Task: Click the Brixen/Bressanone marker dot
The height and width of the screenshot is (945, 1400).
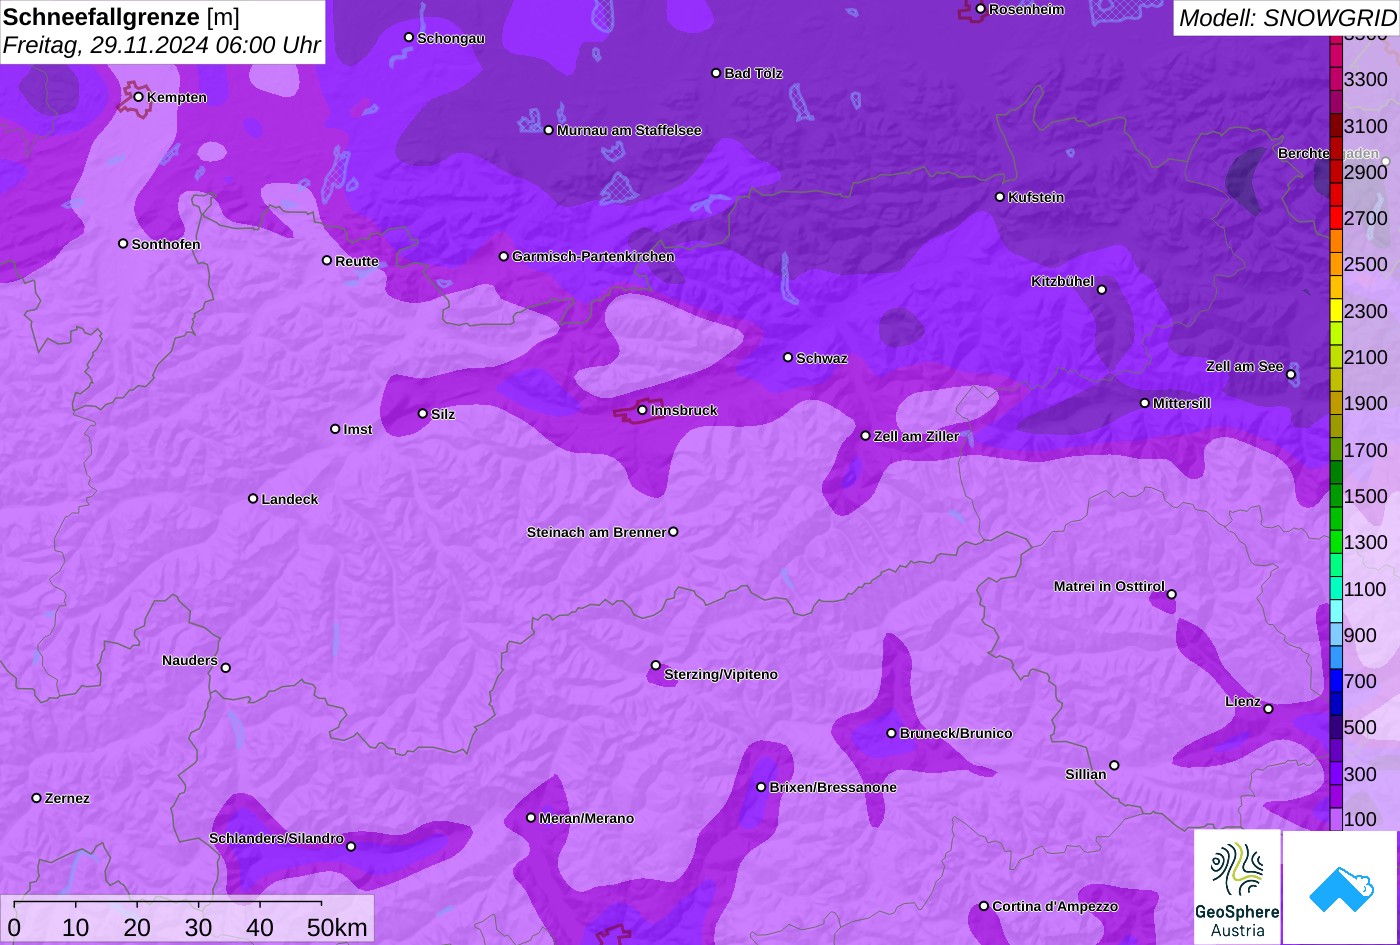Action: [x=761, y=787]
